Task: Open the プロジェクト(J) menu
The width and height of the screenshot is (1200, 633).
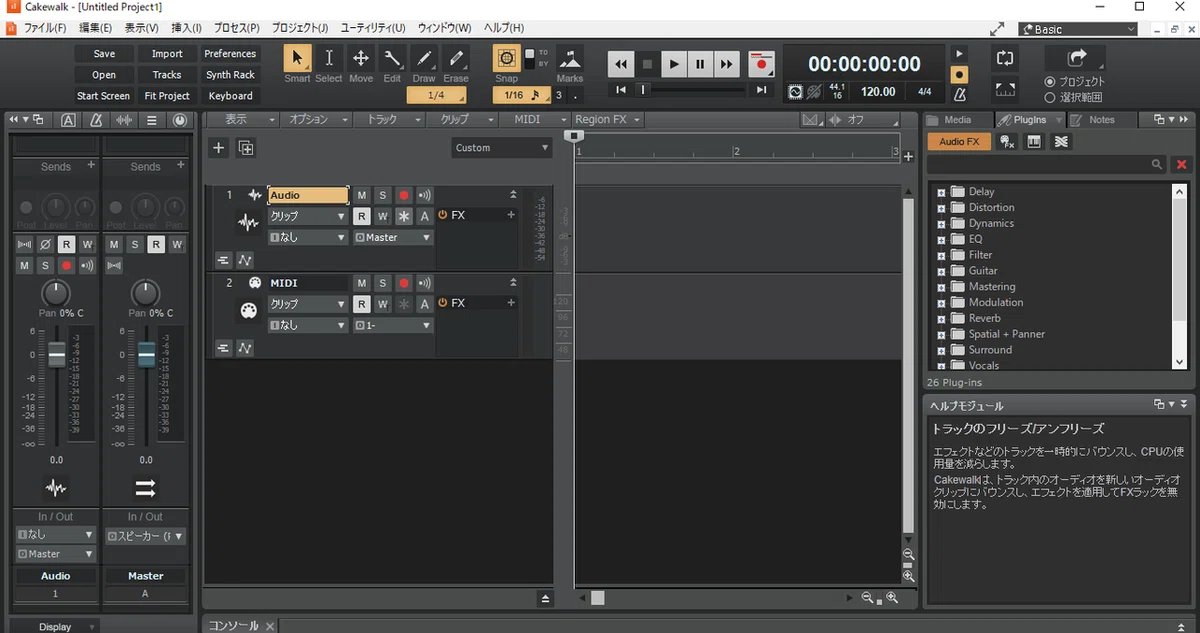Action: point(299,28)
